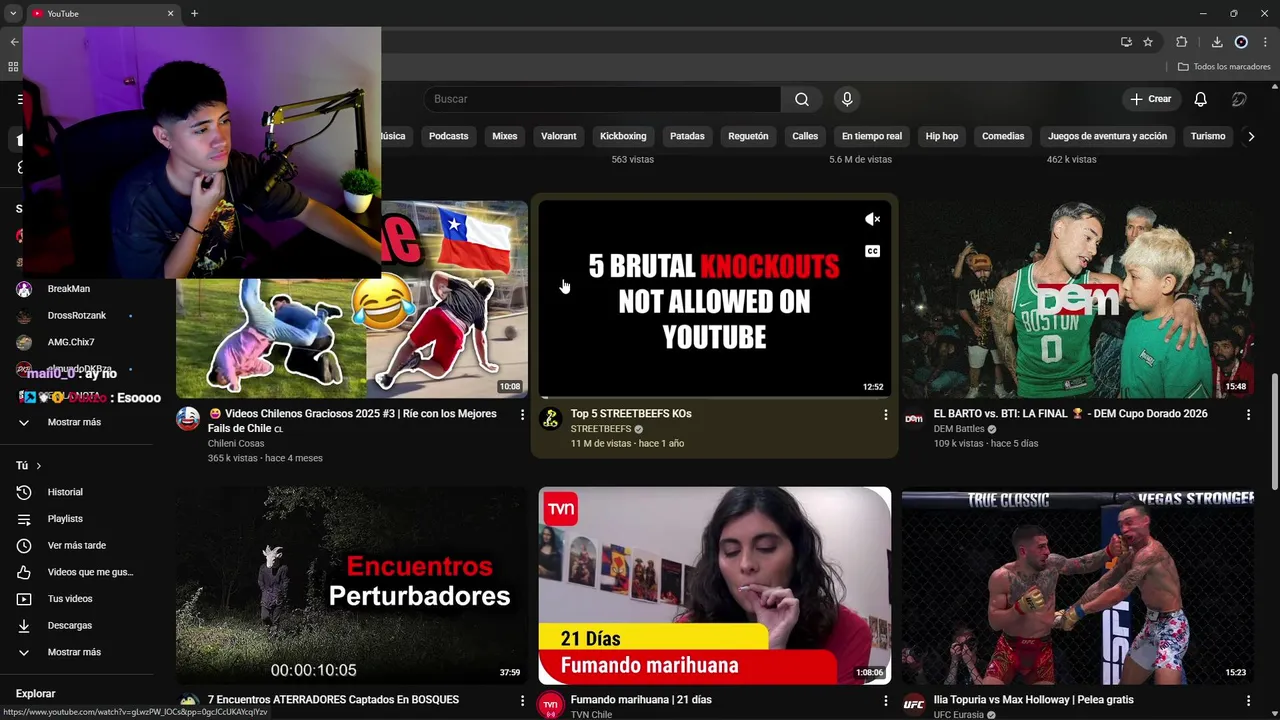Open browser downloads icon
This screenshot has height=720, width=1280.
coord(1217,42)
